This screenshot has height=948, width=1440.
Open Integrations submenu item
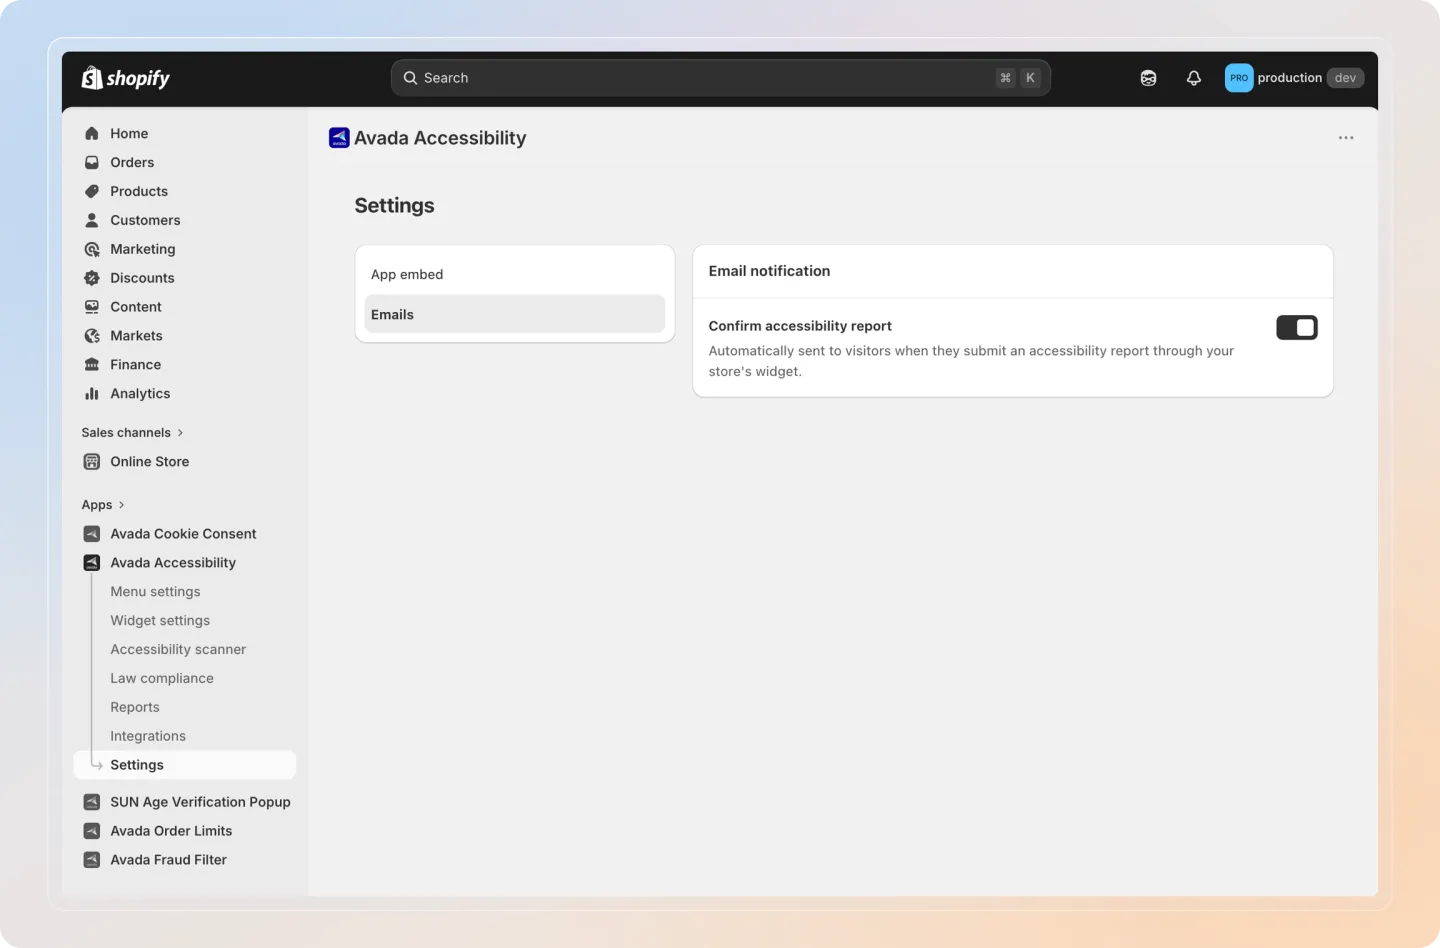click(x=148, y=737)
